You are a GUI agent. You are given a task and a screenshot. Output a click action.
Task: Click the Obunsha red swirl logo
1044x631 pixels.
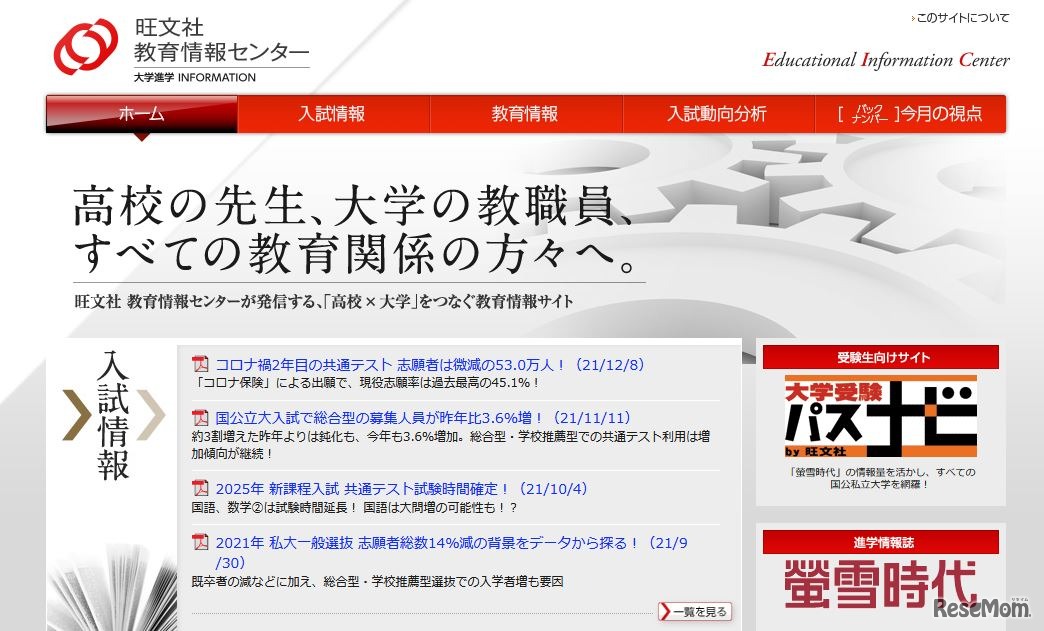[x=89, y=42]
